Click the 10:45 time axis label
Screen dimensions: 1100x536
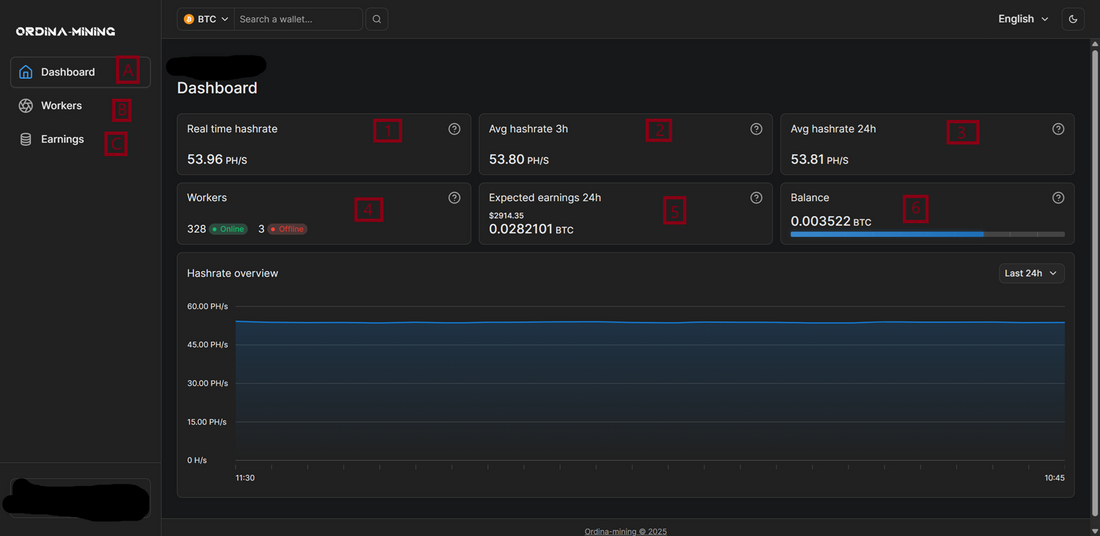coord(1054,478)
